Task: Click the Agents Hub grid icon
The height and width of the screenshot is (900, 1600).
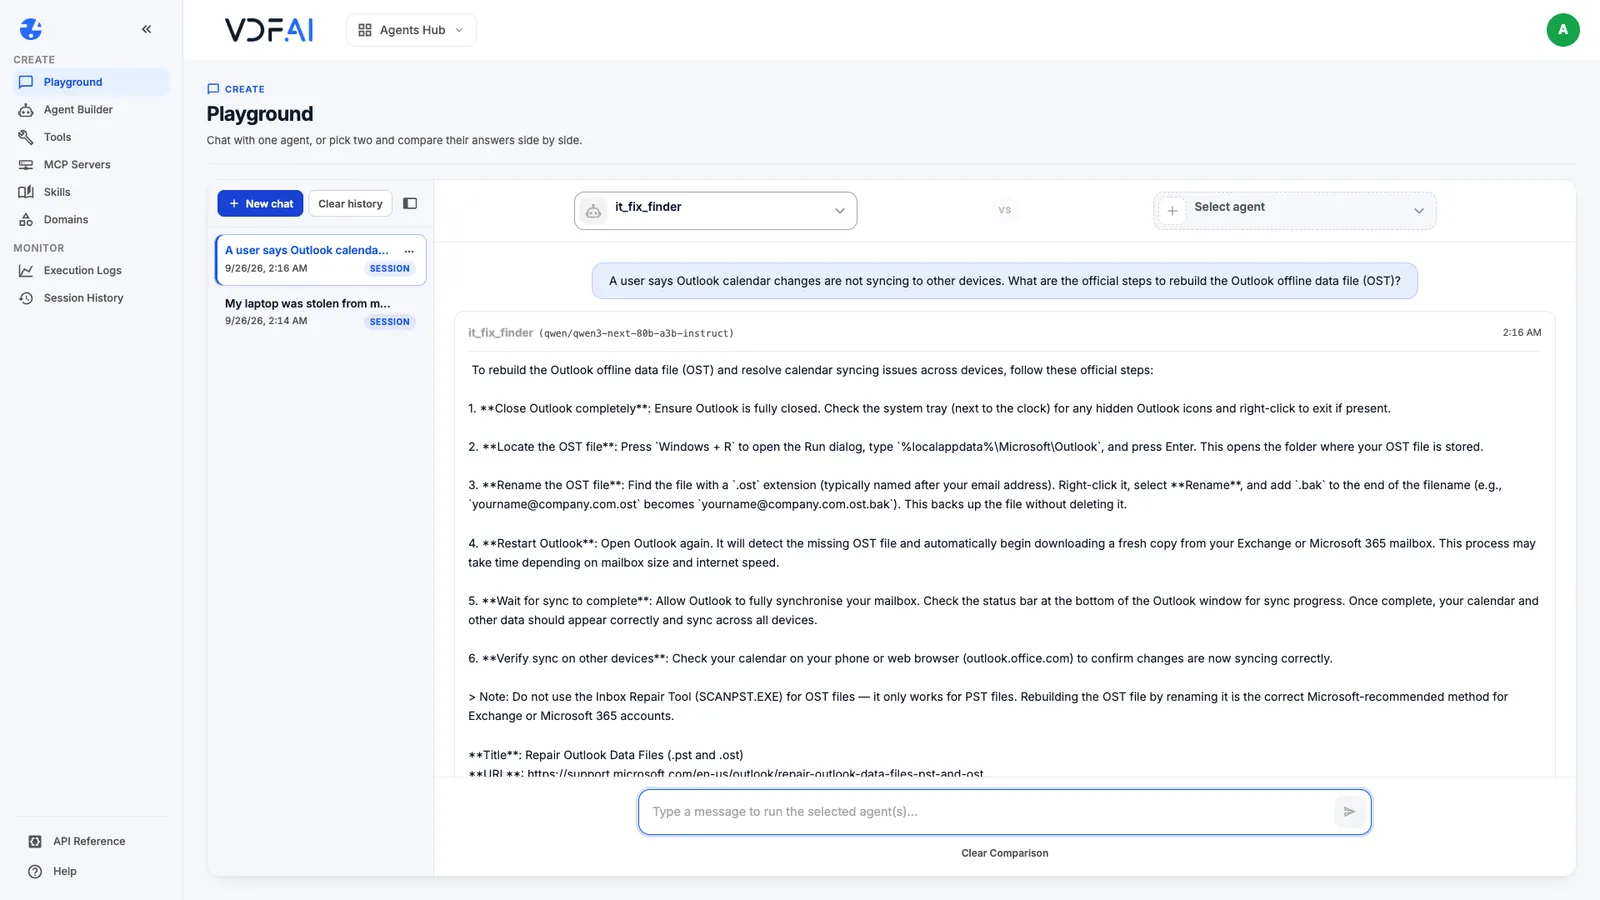Action: [365, 30]
